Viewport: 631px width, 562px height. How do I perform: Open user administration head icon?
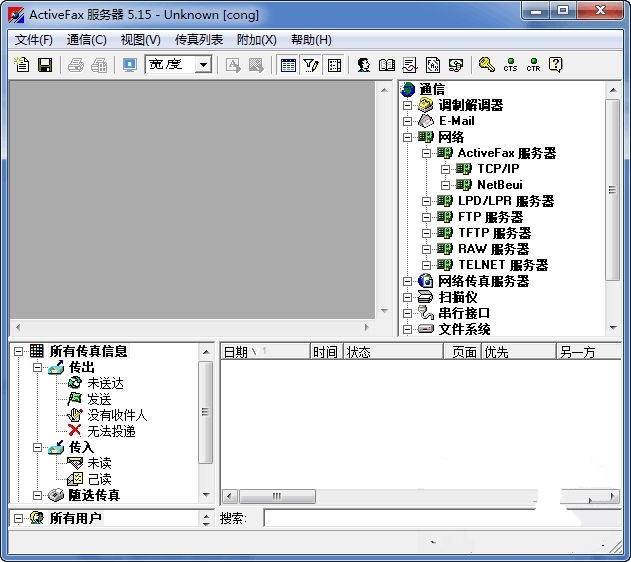coord(364,64)
